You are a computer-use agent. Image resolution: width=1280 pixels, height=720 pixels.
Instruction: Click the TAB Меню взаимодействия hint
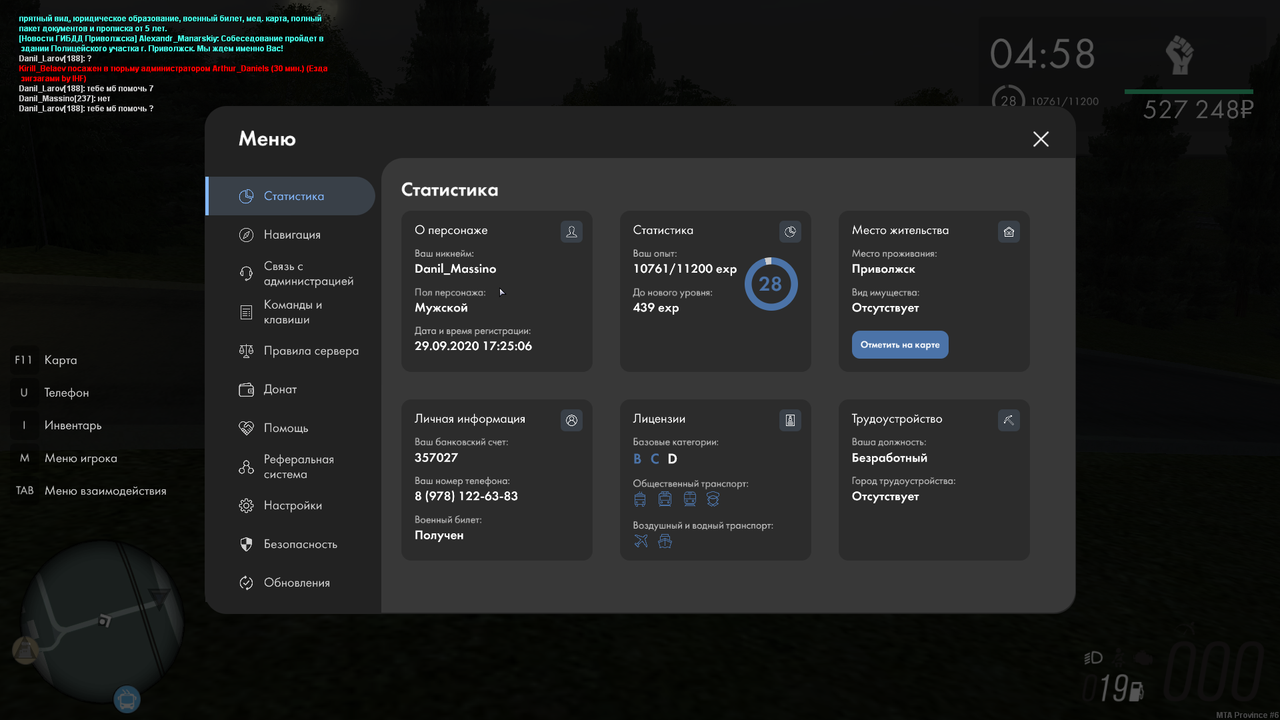(x=90, y=491)
